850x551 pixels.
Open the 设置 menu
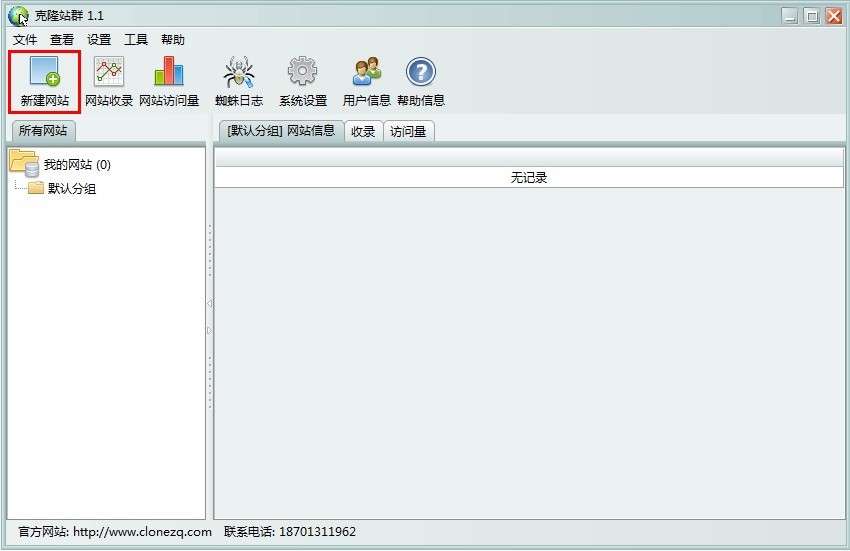[99, 40]
